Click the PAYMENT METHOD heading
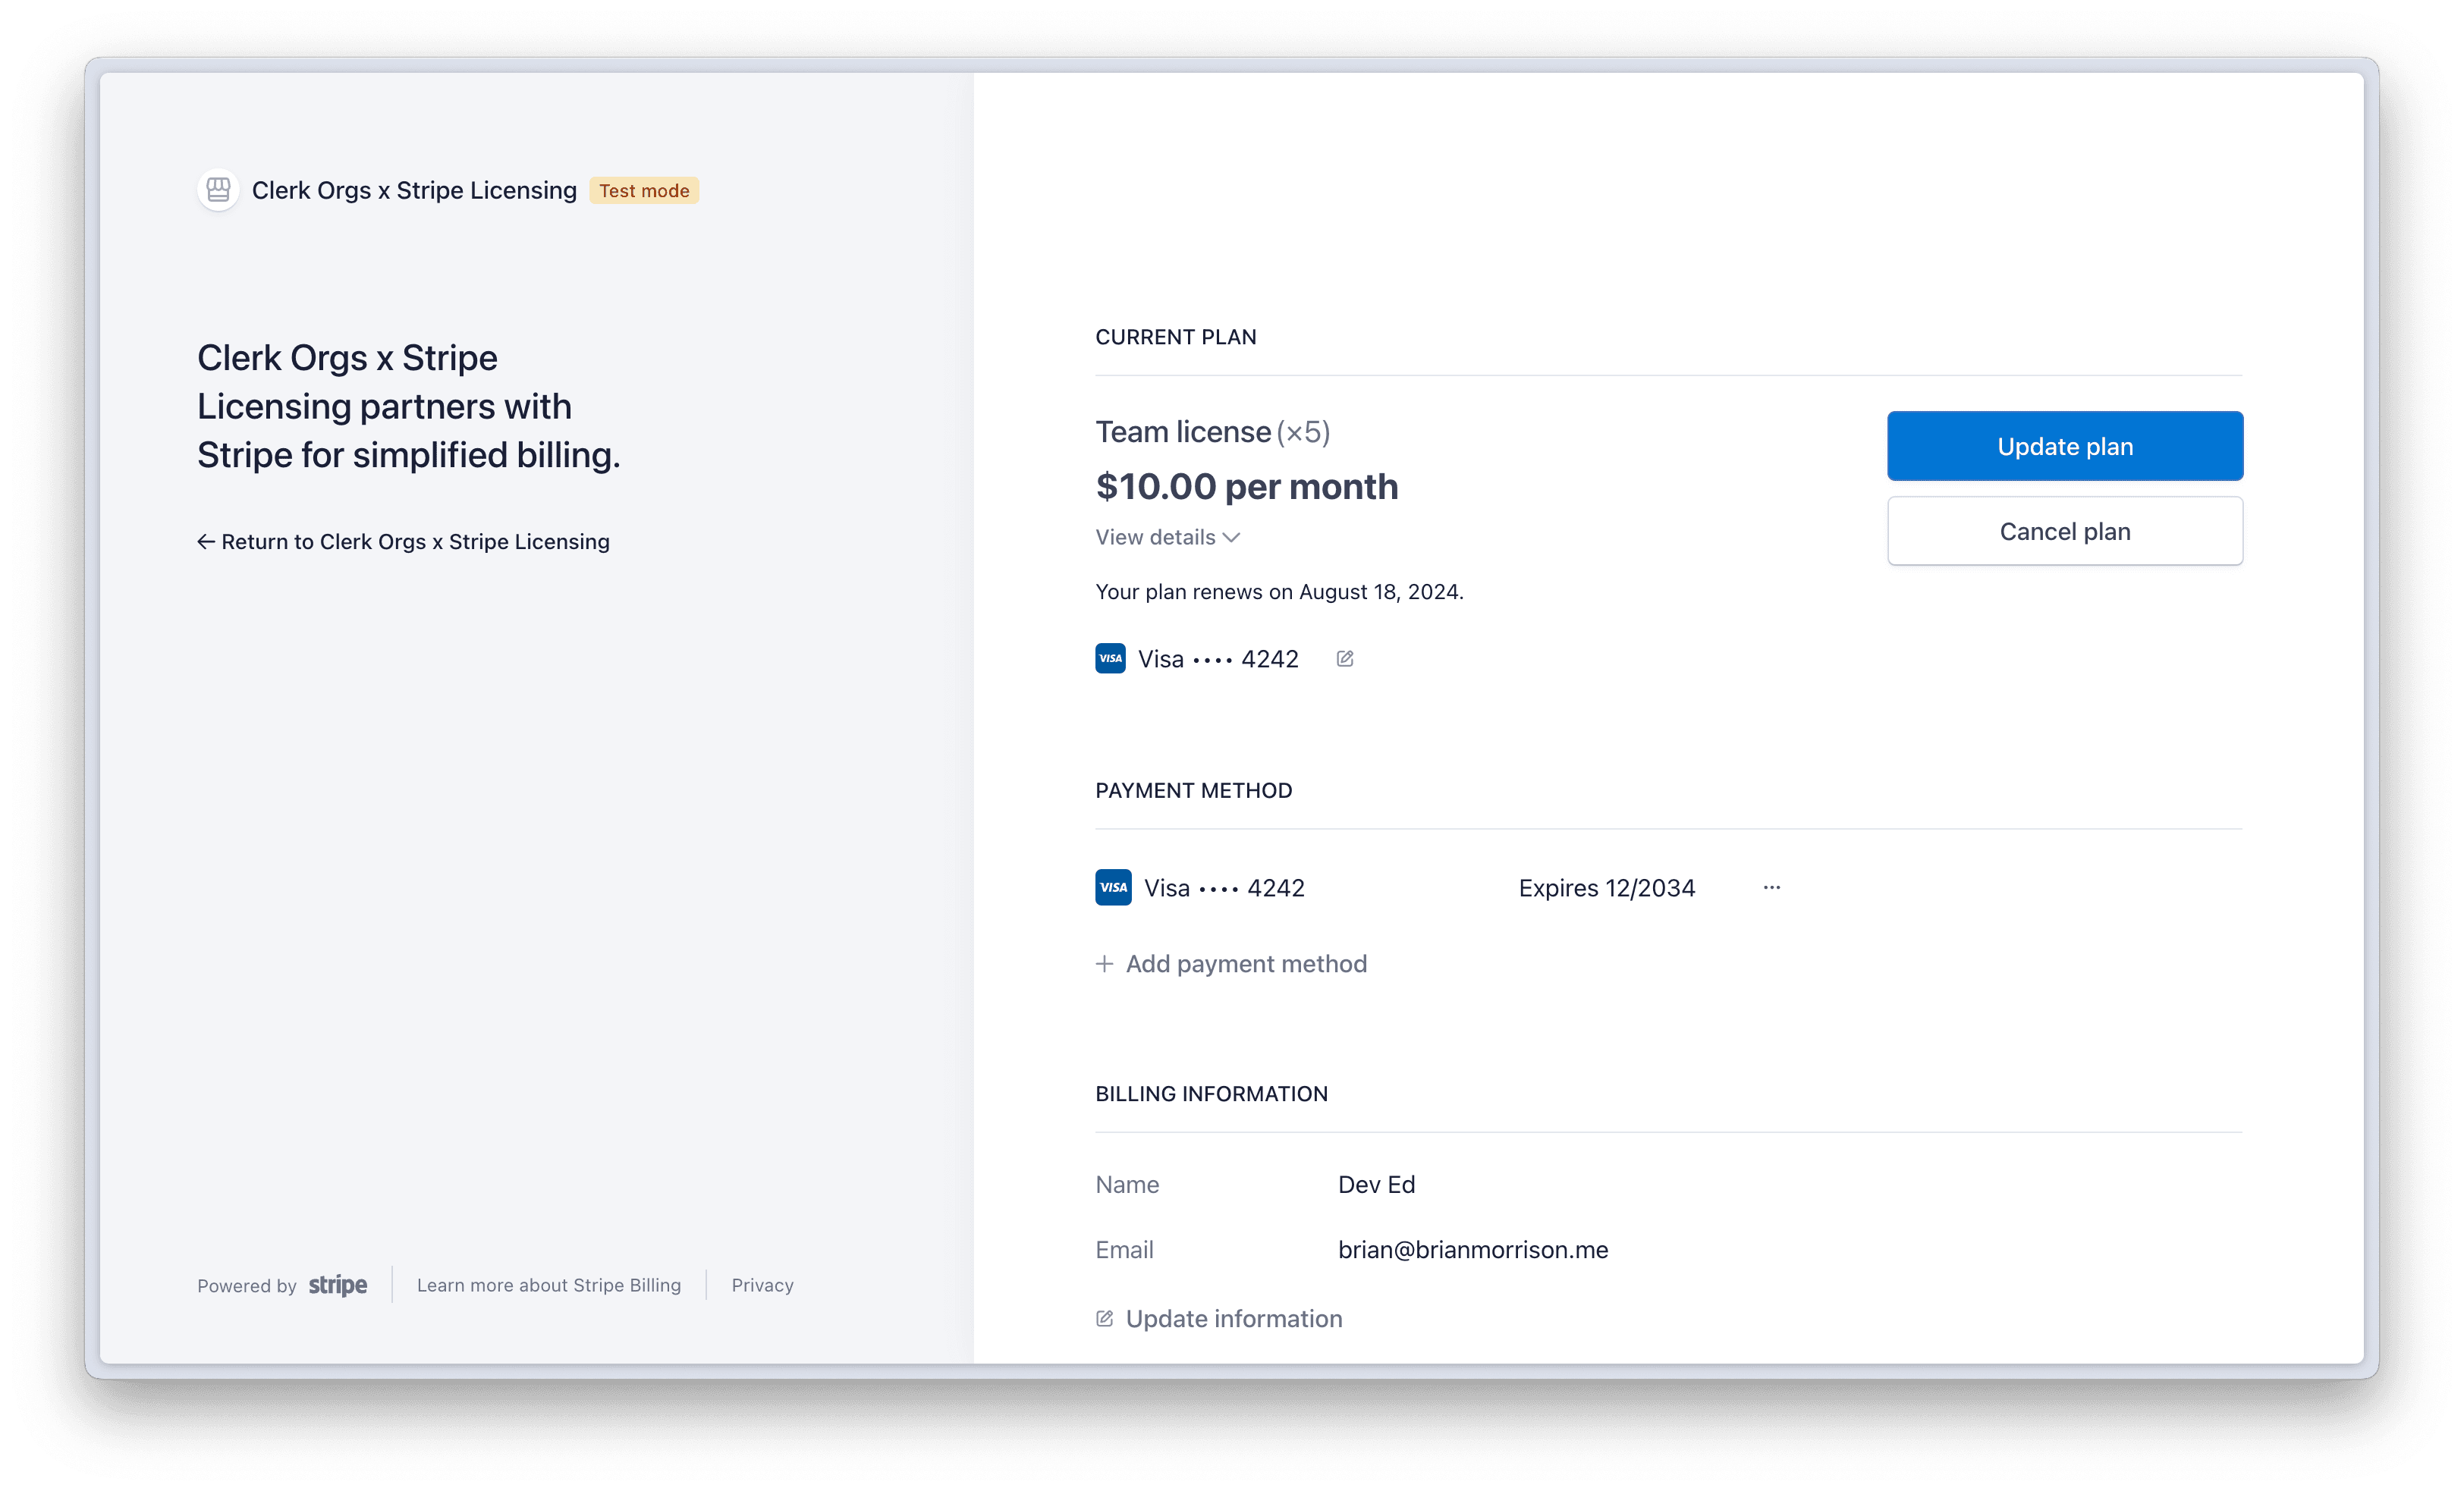Viewport: 2464px width, 1491px height. click(x=1193, y=791)
